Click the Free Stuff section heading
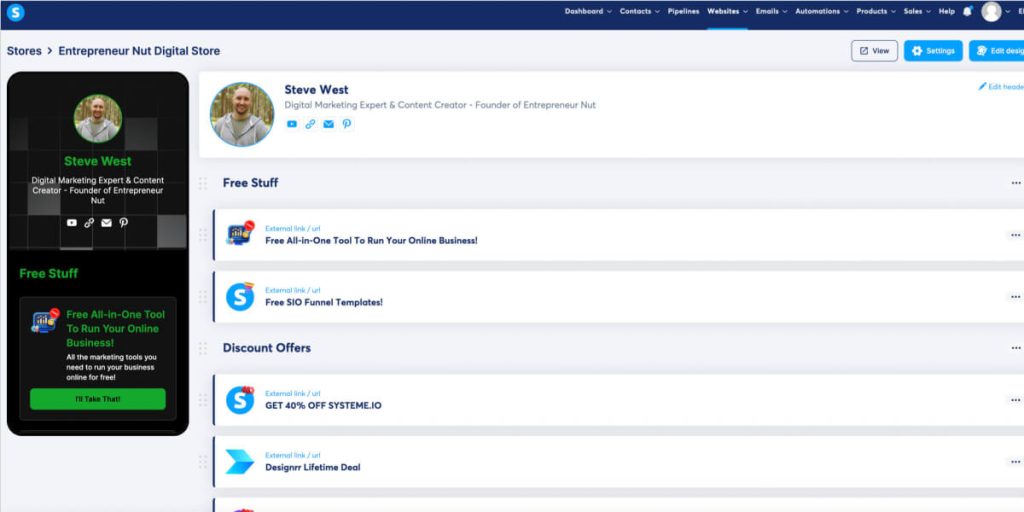 (250, 183)
